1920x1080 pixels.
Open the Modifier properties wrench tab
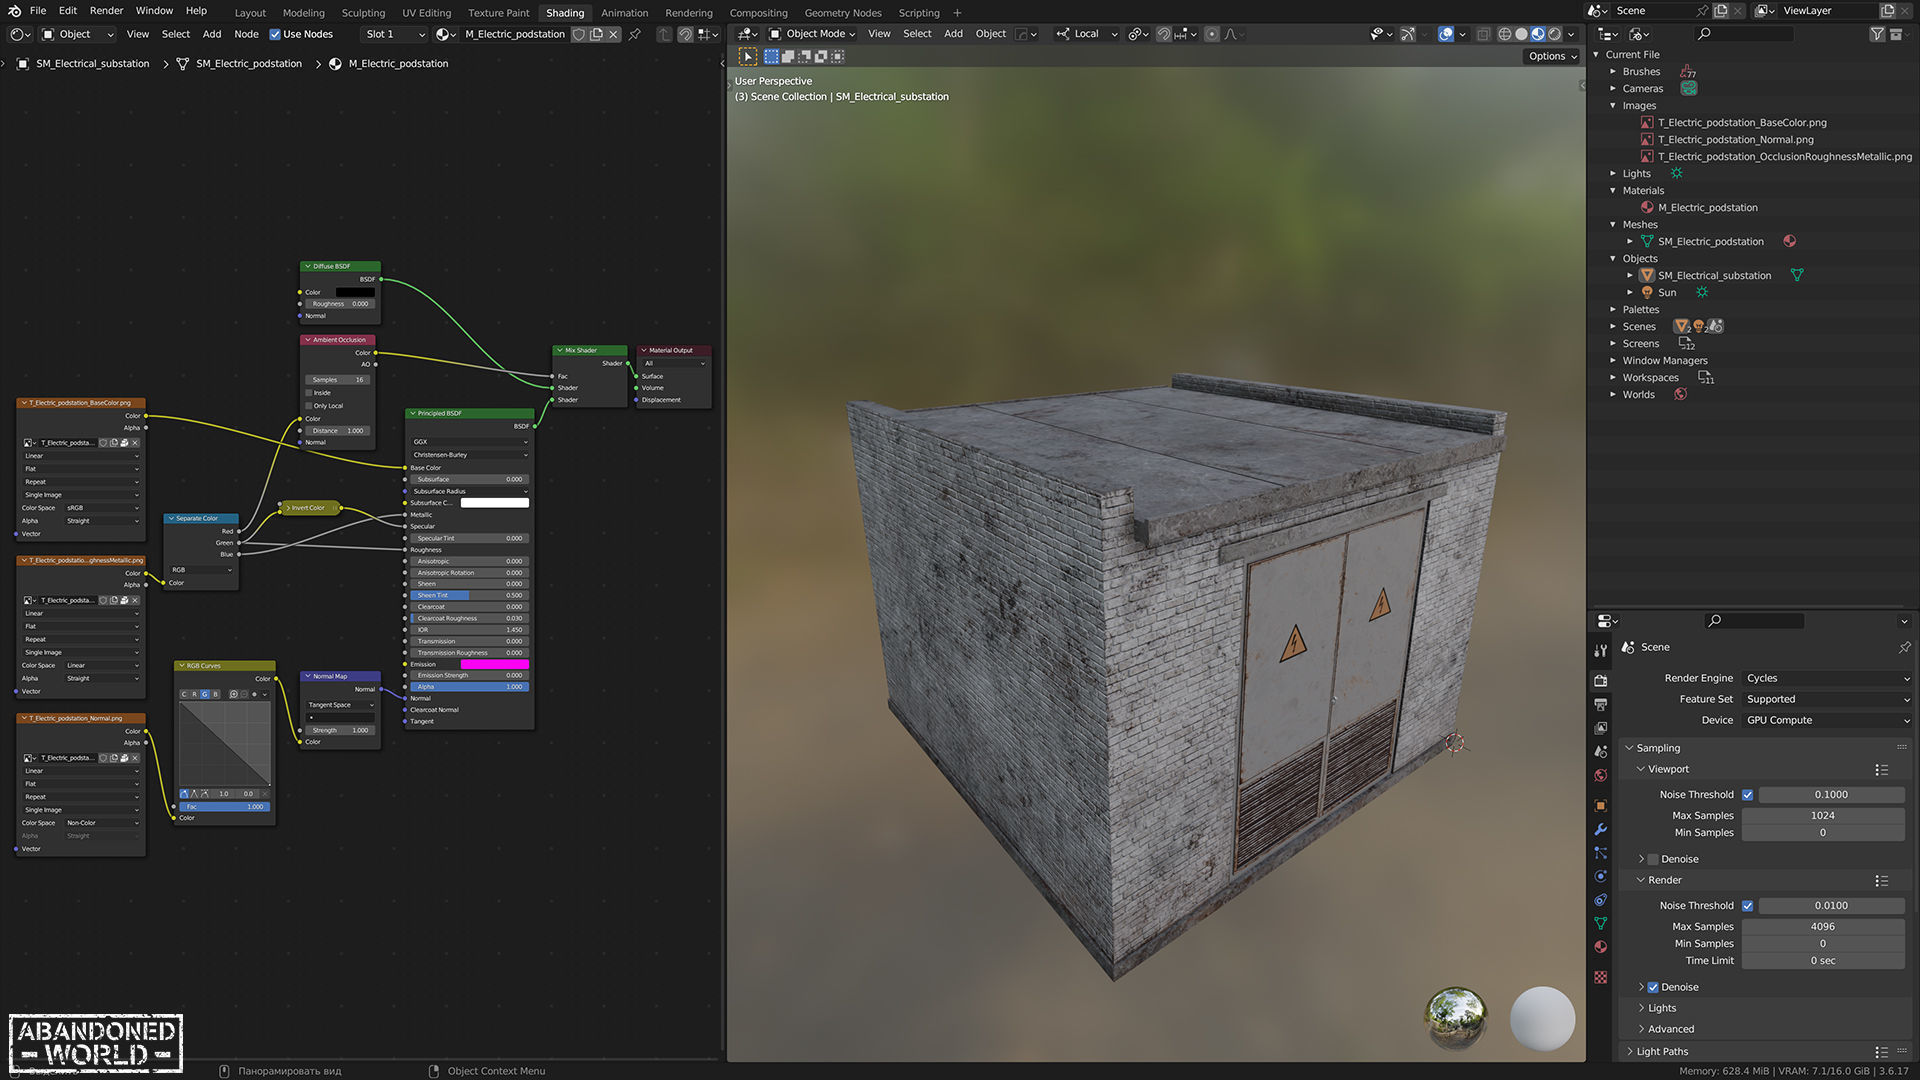1601,829
